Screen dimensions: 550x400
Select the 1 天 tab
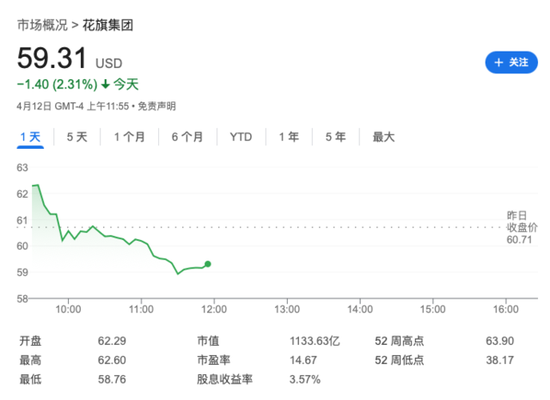(31, 137)
